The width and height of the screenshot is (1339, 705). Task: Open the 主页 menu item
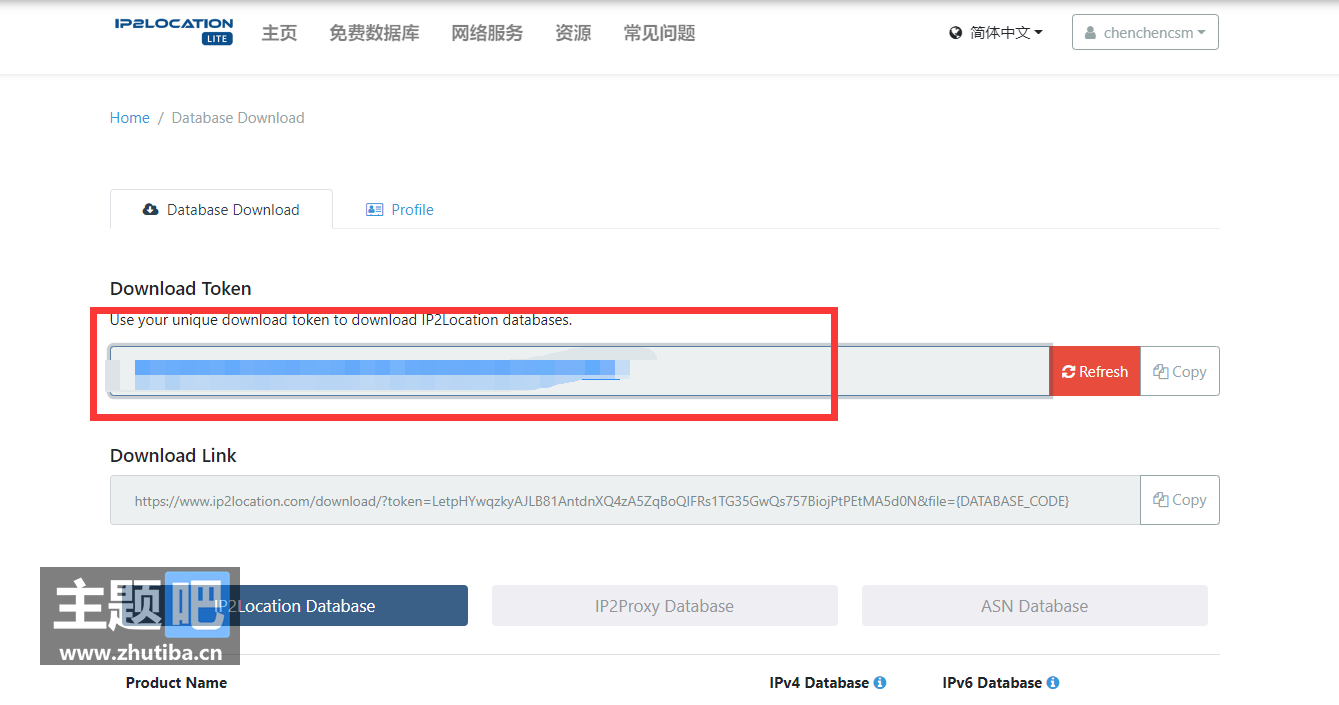(x=279, y=33)
